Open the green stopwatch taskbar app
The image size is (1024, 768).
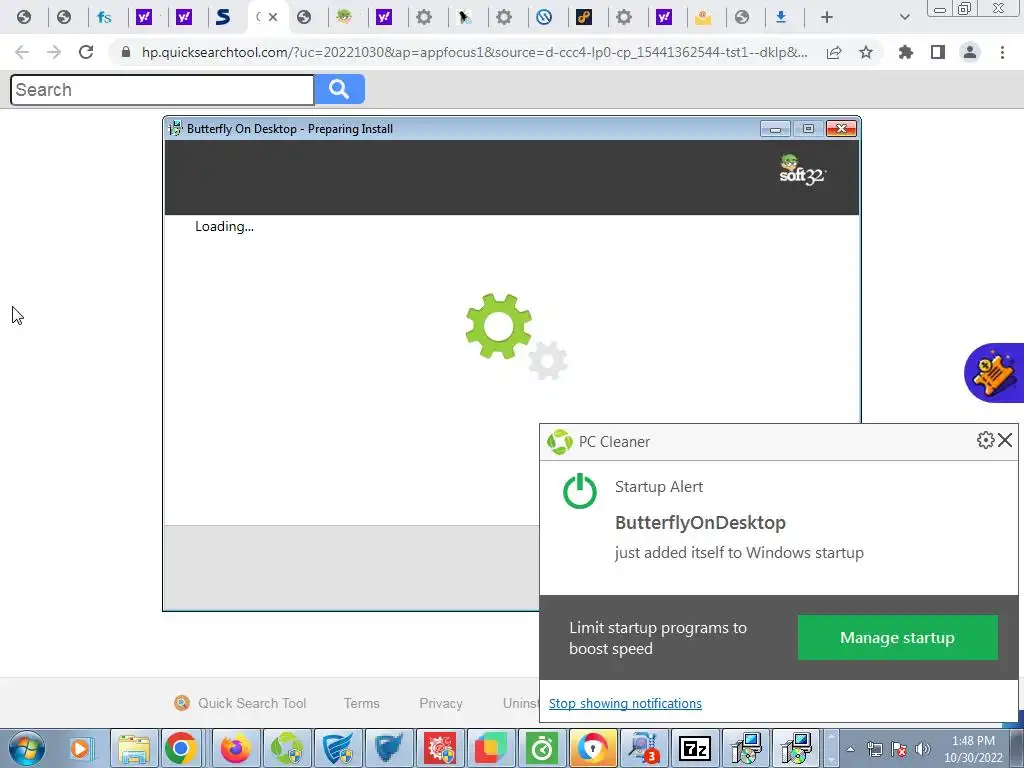coord(542,748)
